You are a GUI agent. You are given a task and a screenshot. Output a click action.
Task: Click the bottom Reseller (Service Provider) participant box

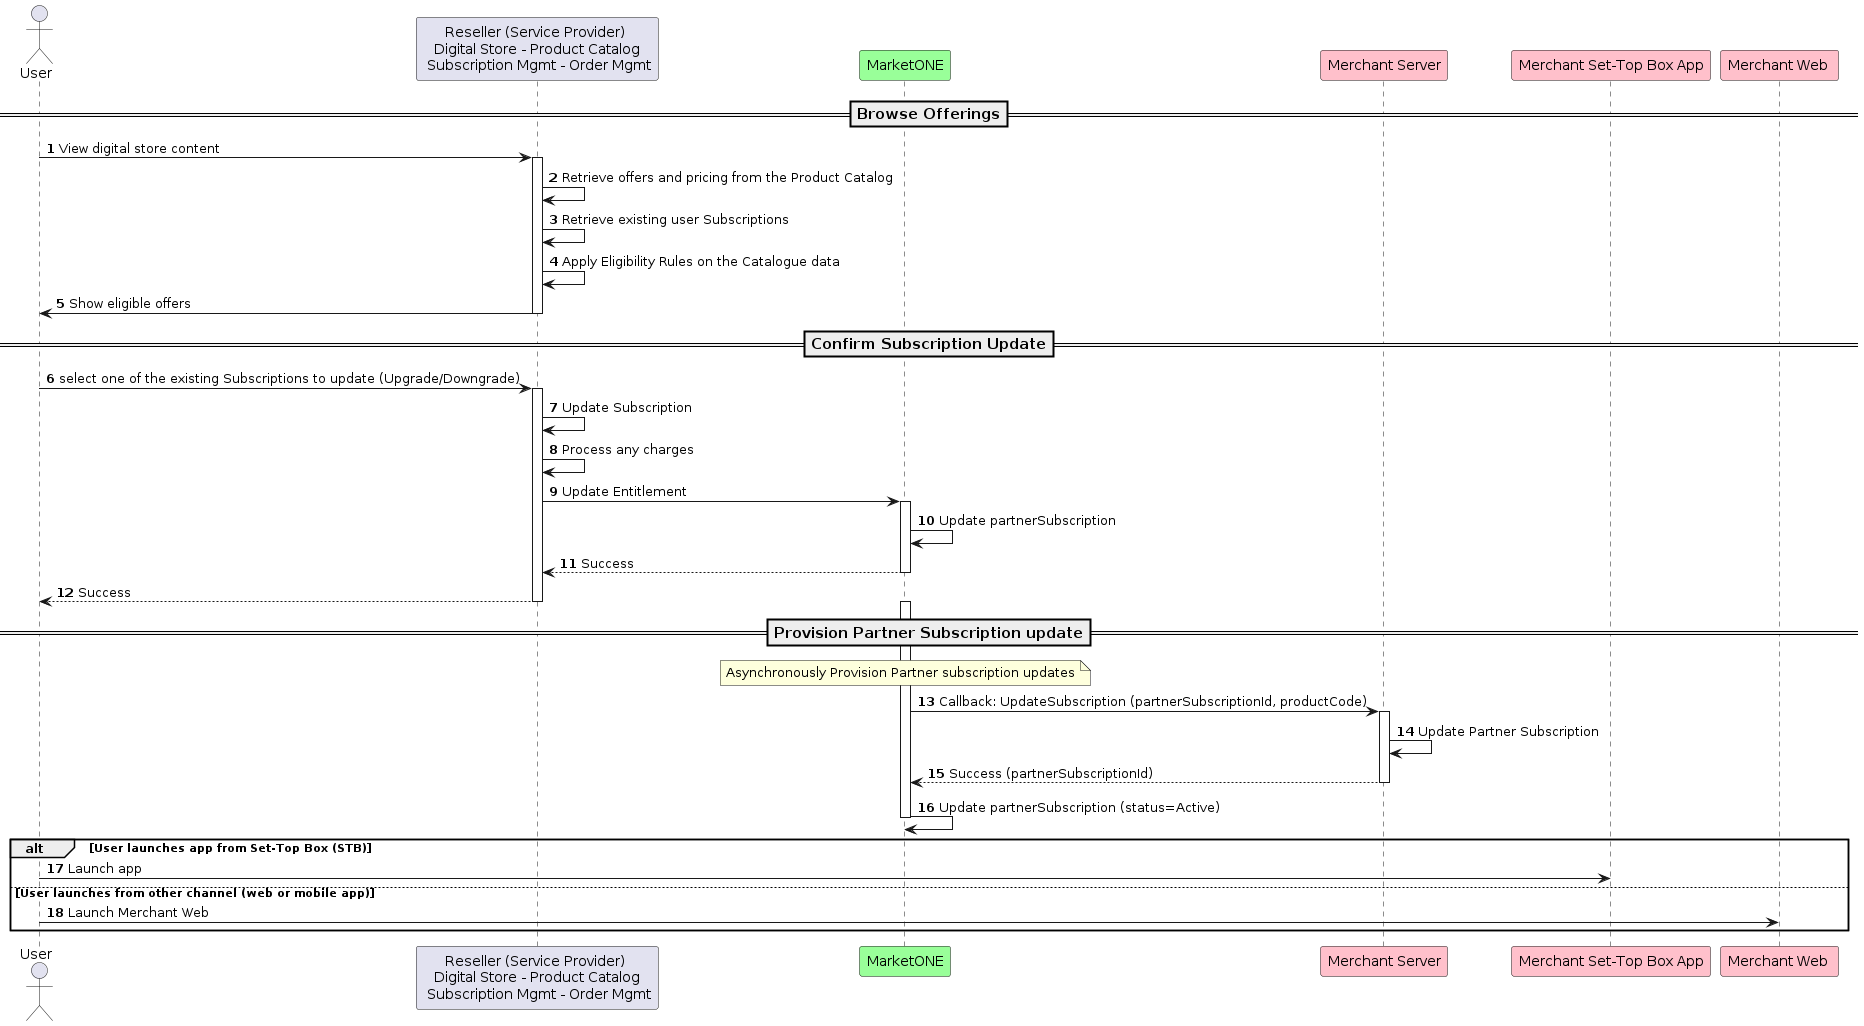coord(537,978)
